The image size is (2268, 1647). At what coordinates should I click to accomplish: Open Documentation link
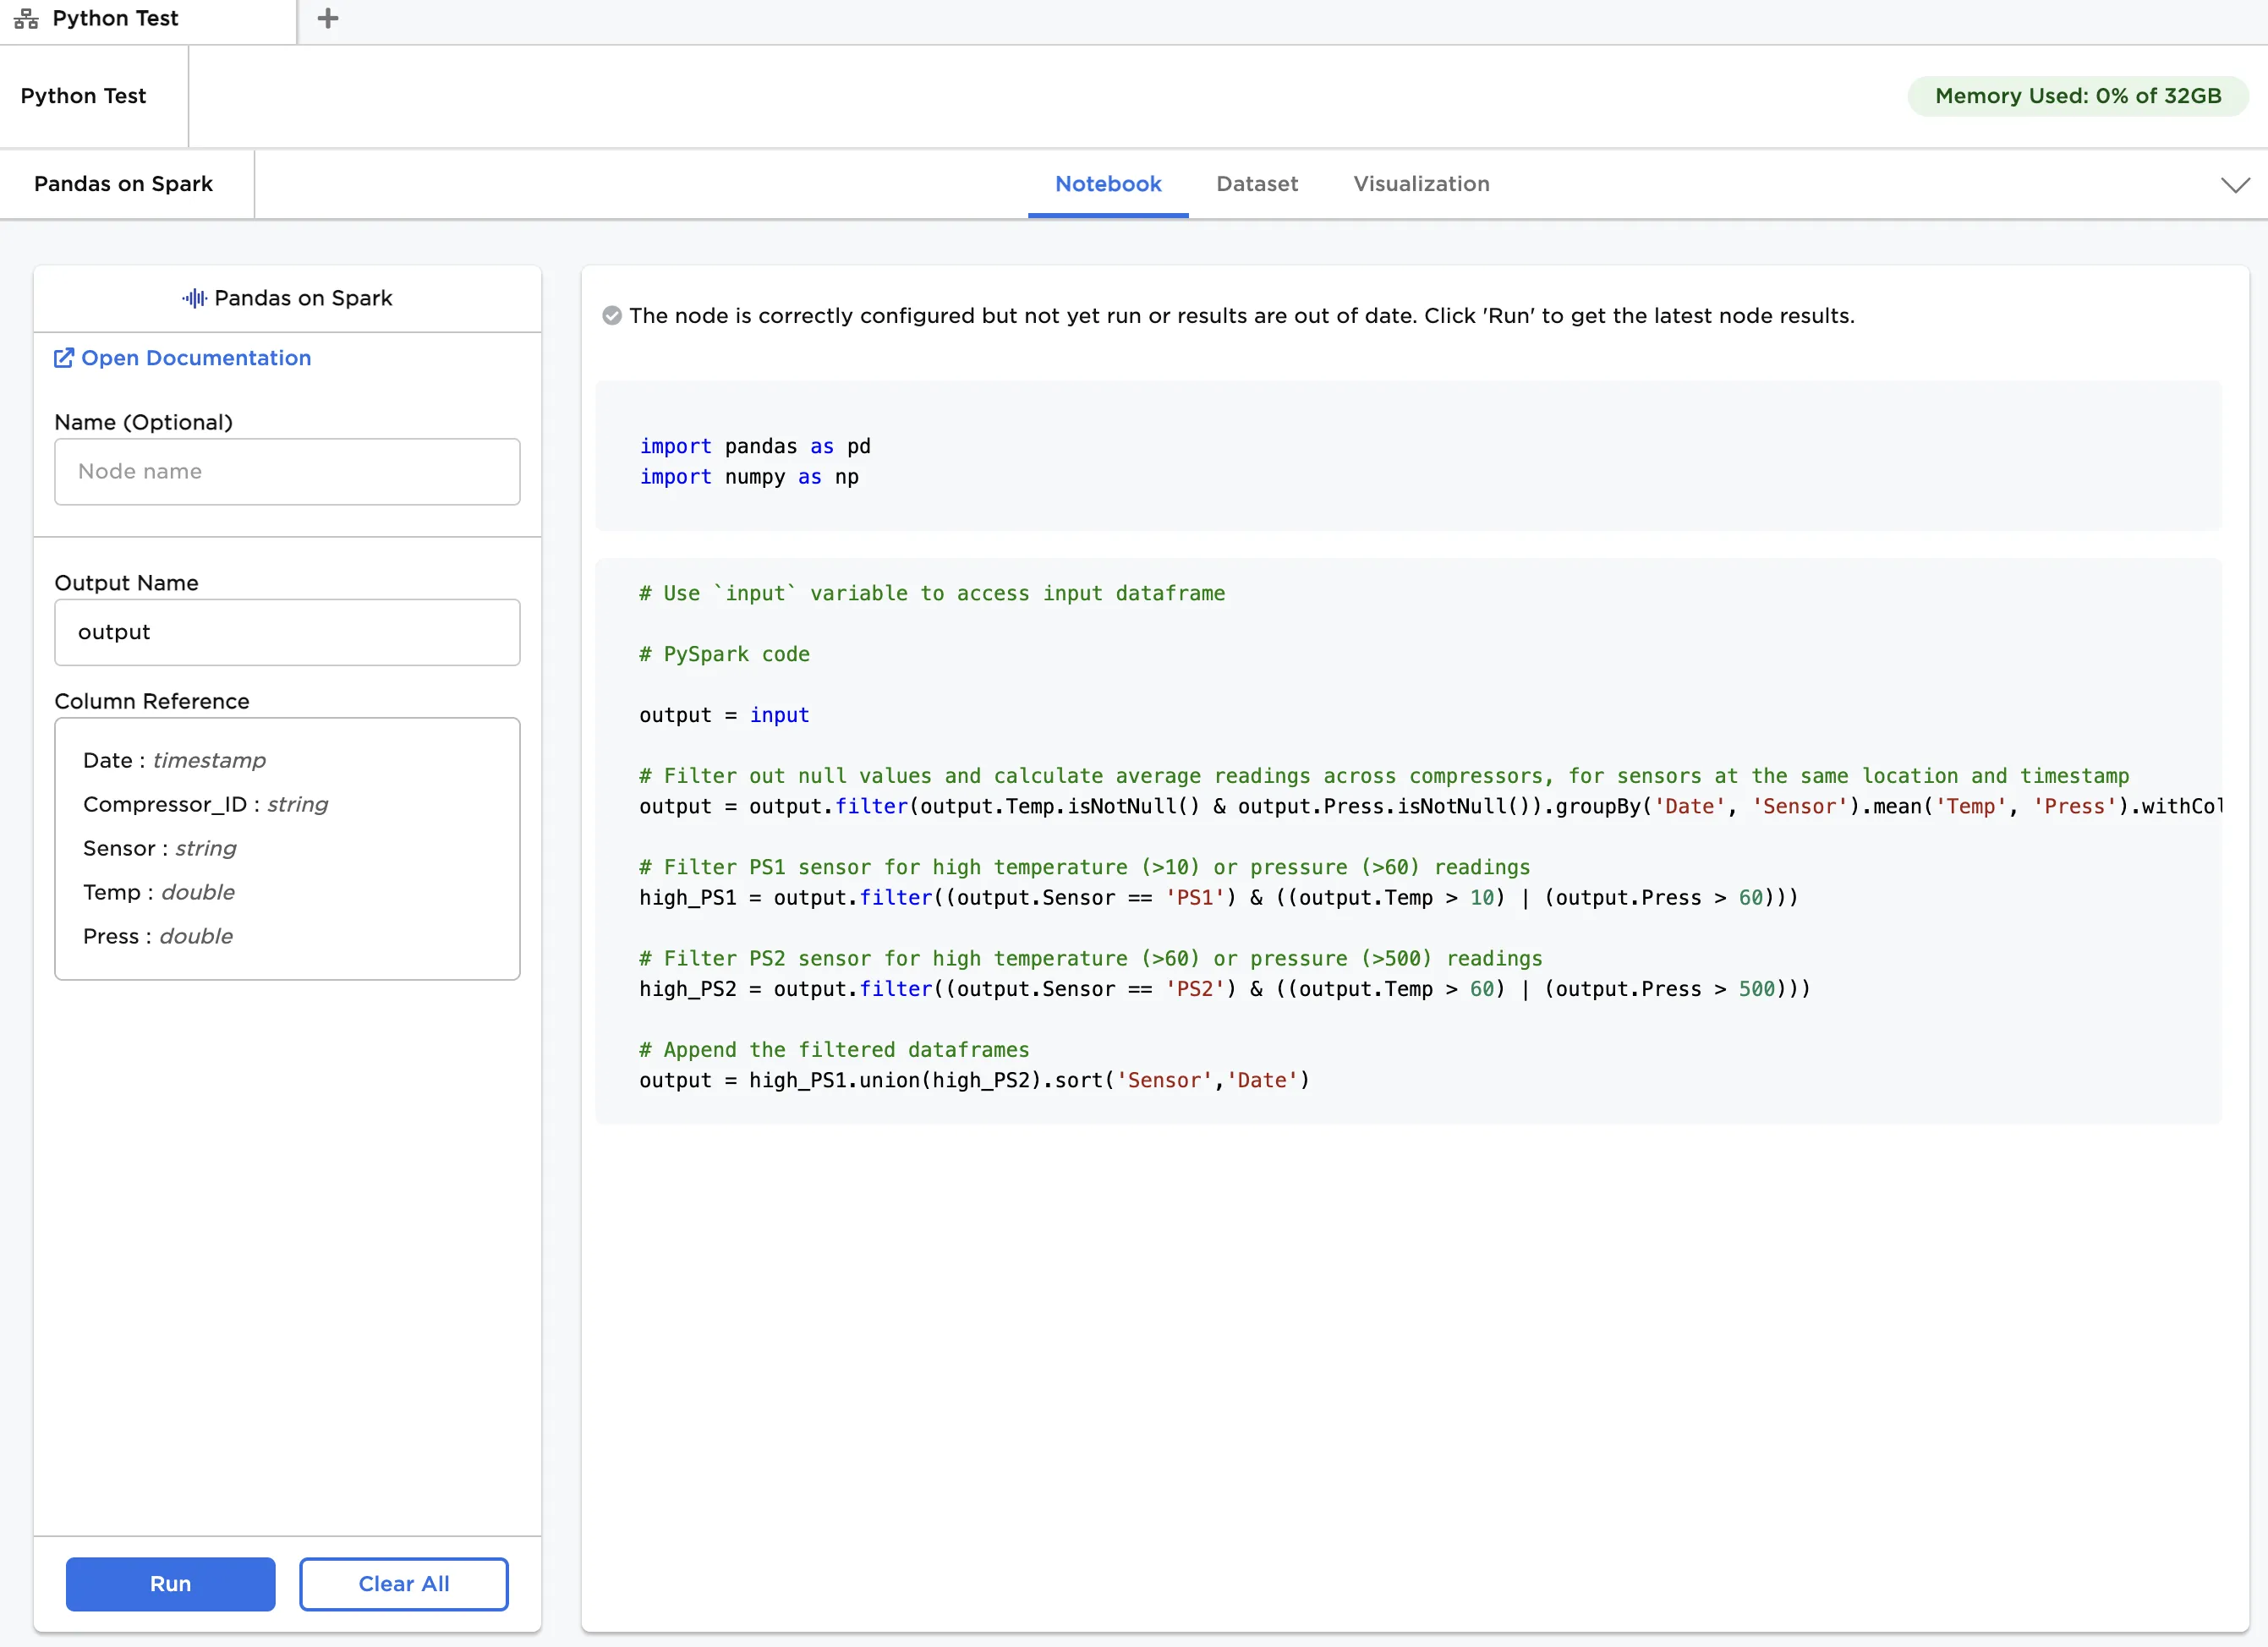click(x=196, y=358)
